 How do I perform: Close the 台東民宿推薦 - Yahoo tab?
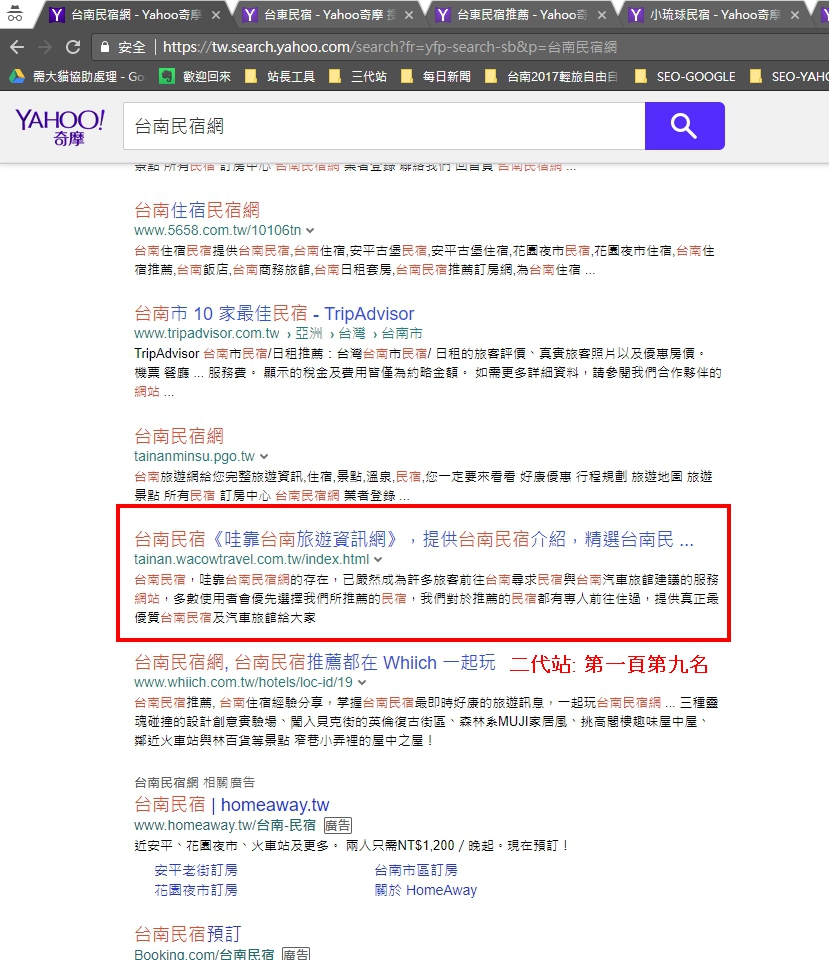(602, 15)
